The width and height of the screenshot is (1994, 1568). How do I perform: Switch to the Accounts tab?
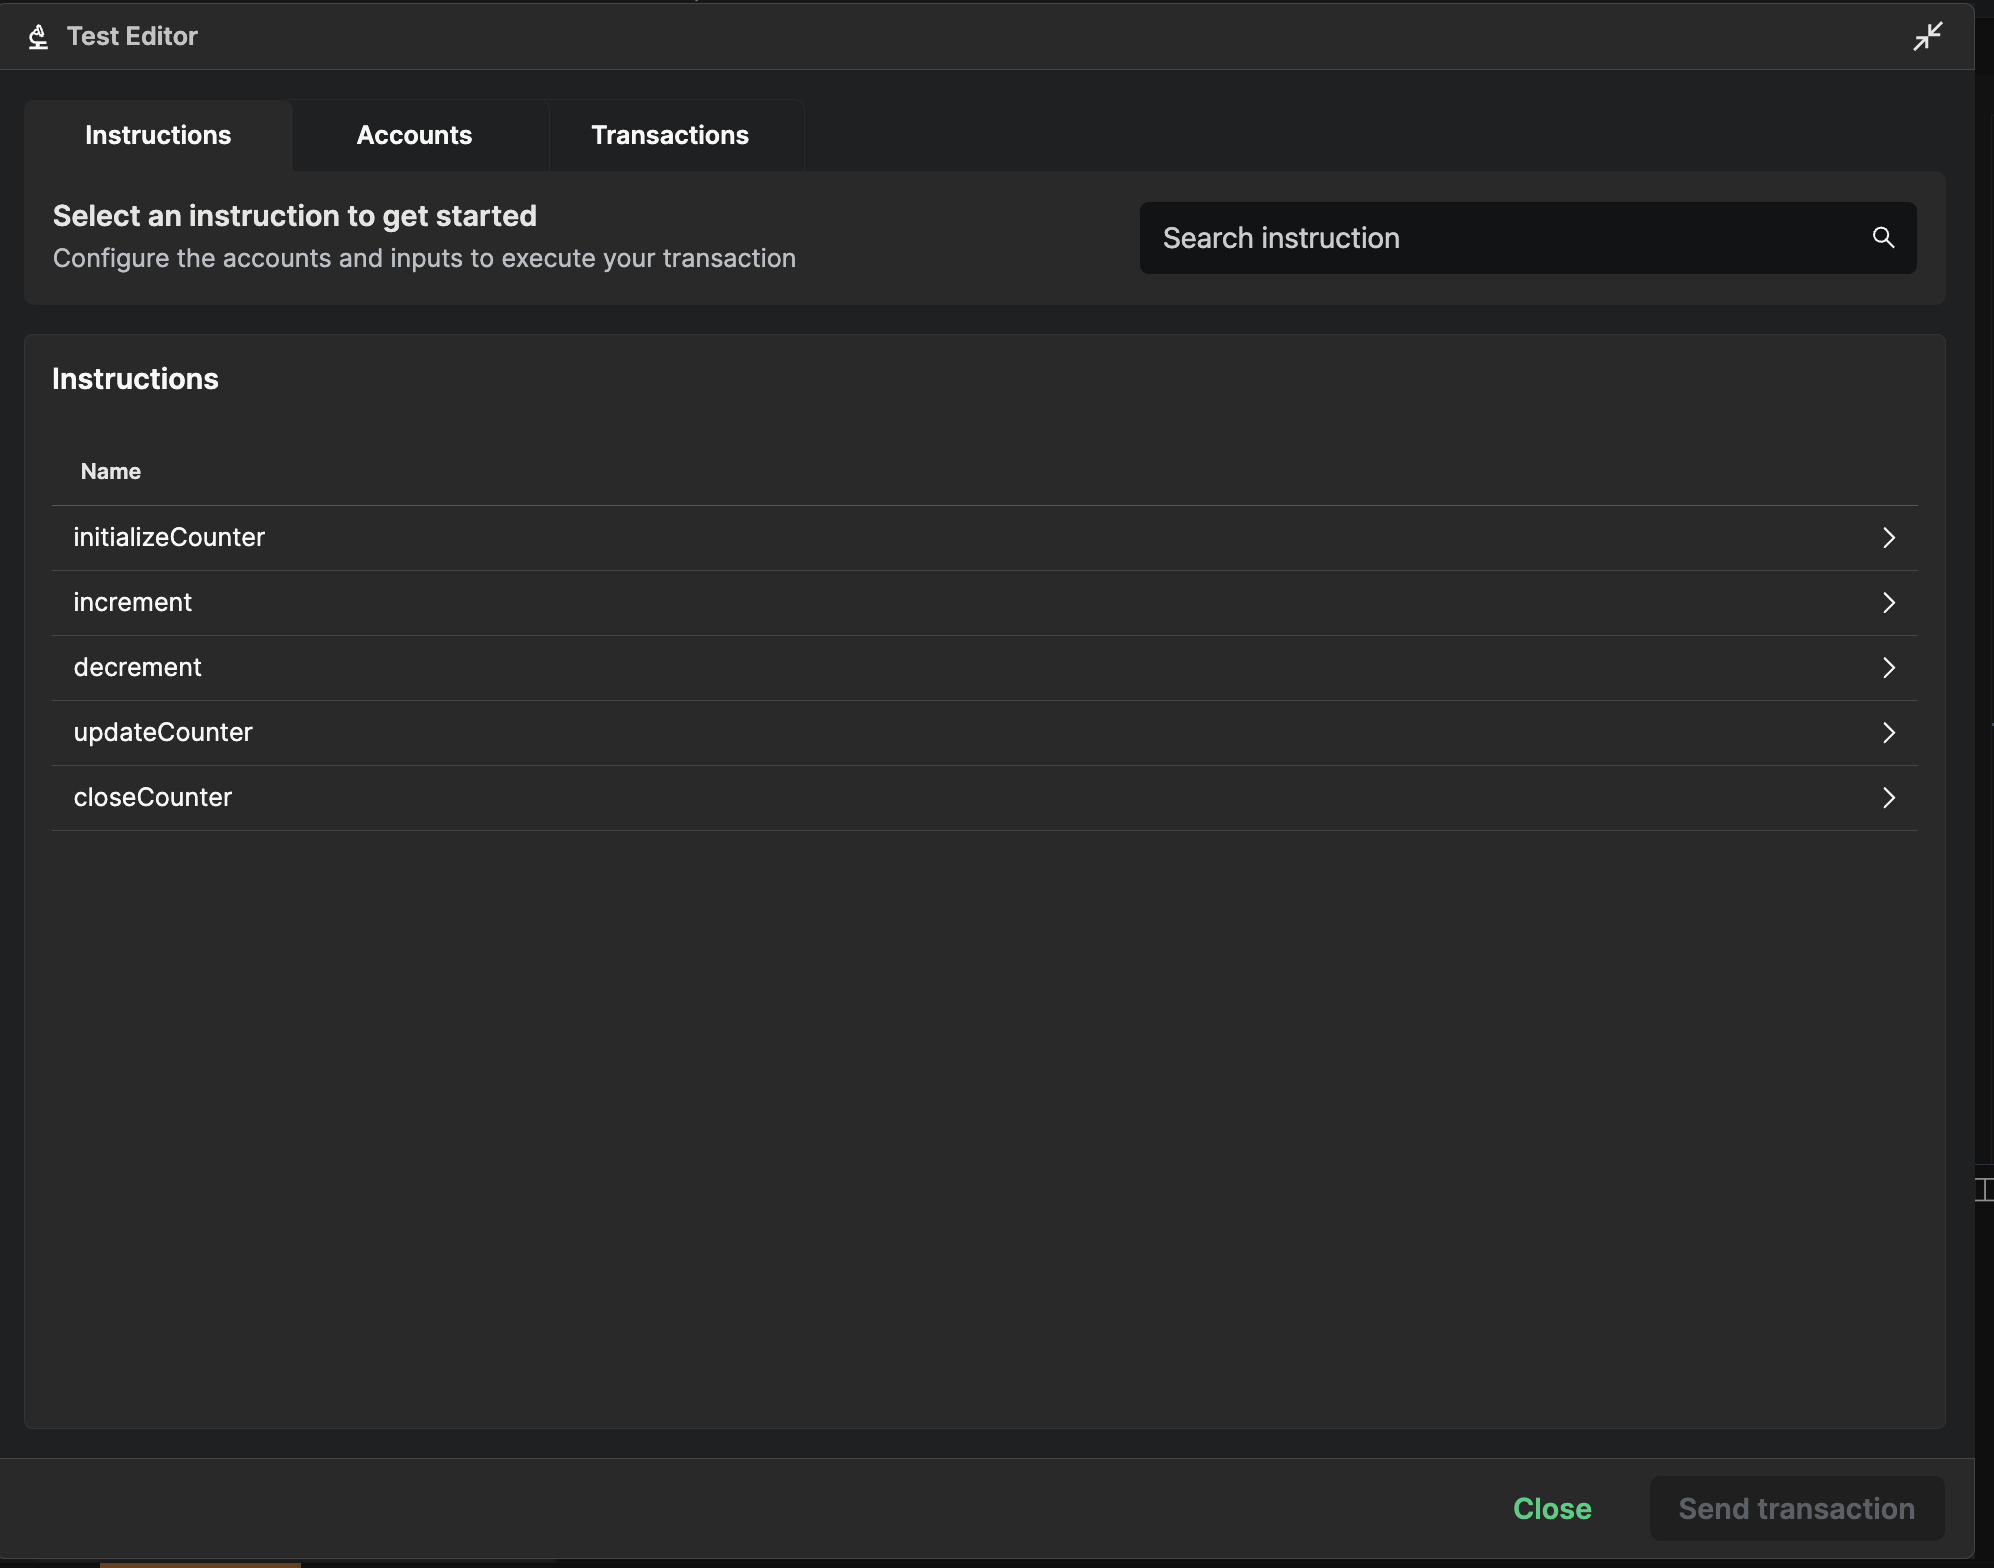(414, 135)
